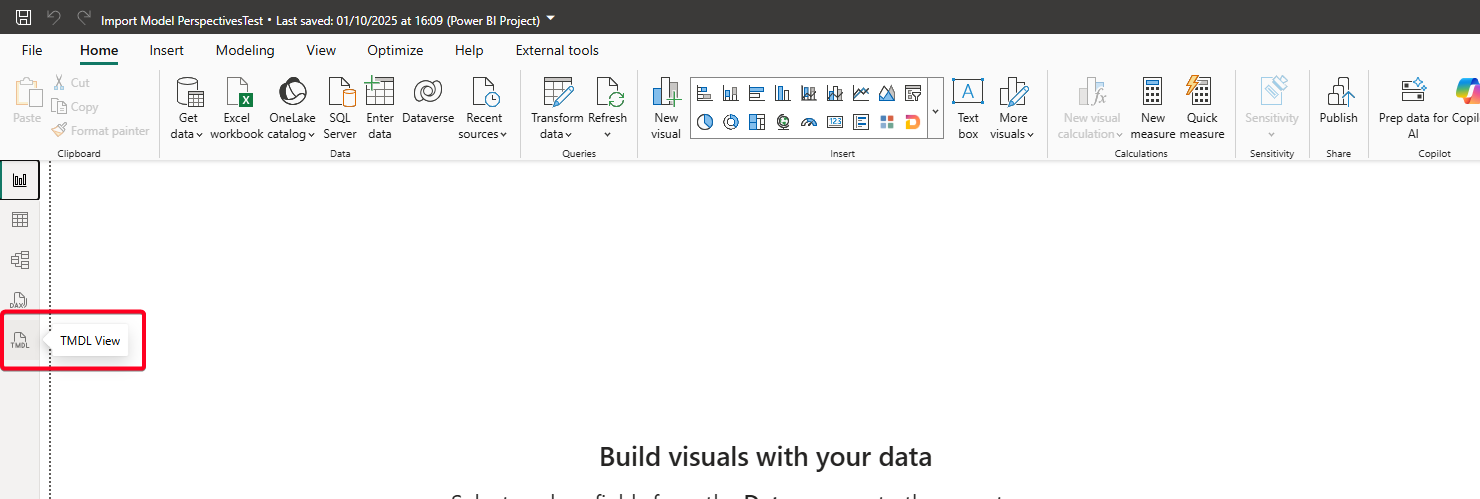
Task: Select the Home ribbon tab
Action: point(99,50)
